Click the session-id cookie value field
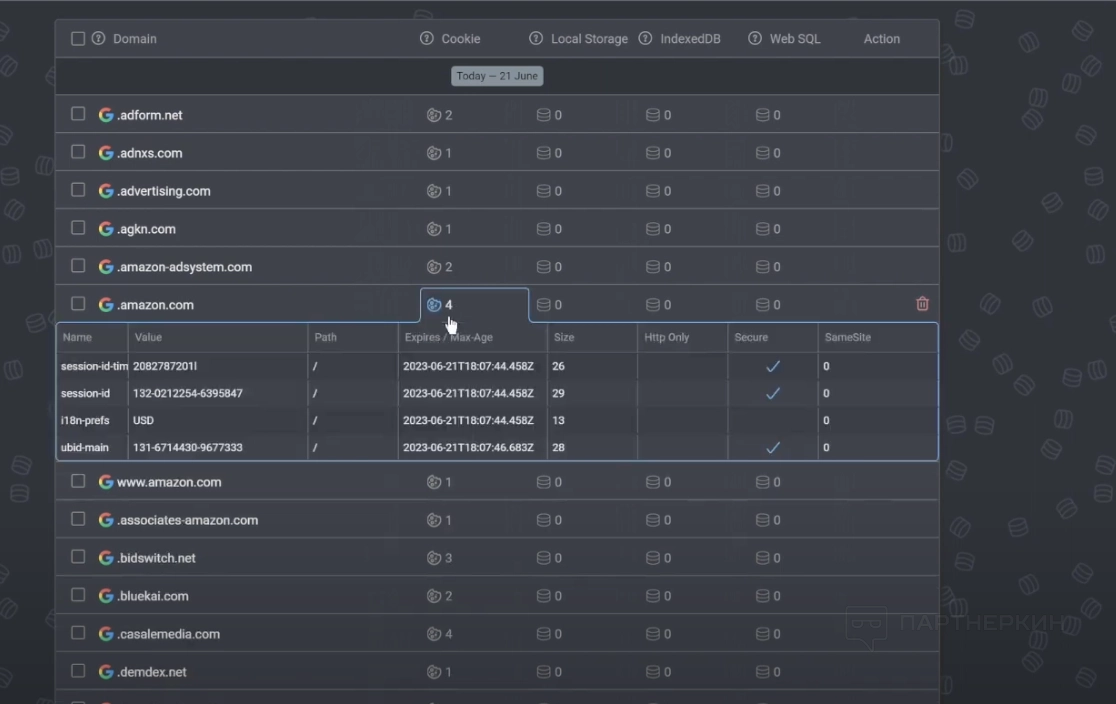1116x704 pixels. coord(189,393)
